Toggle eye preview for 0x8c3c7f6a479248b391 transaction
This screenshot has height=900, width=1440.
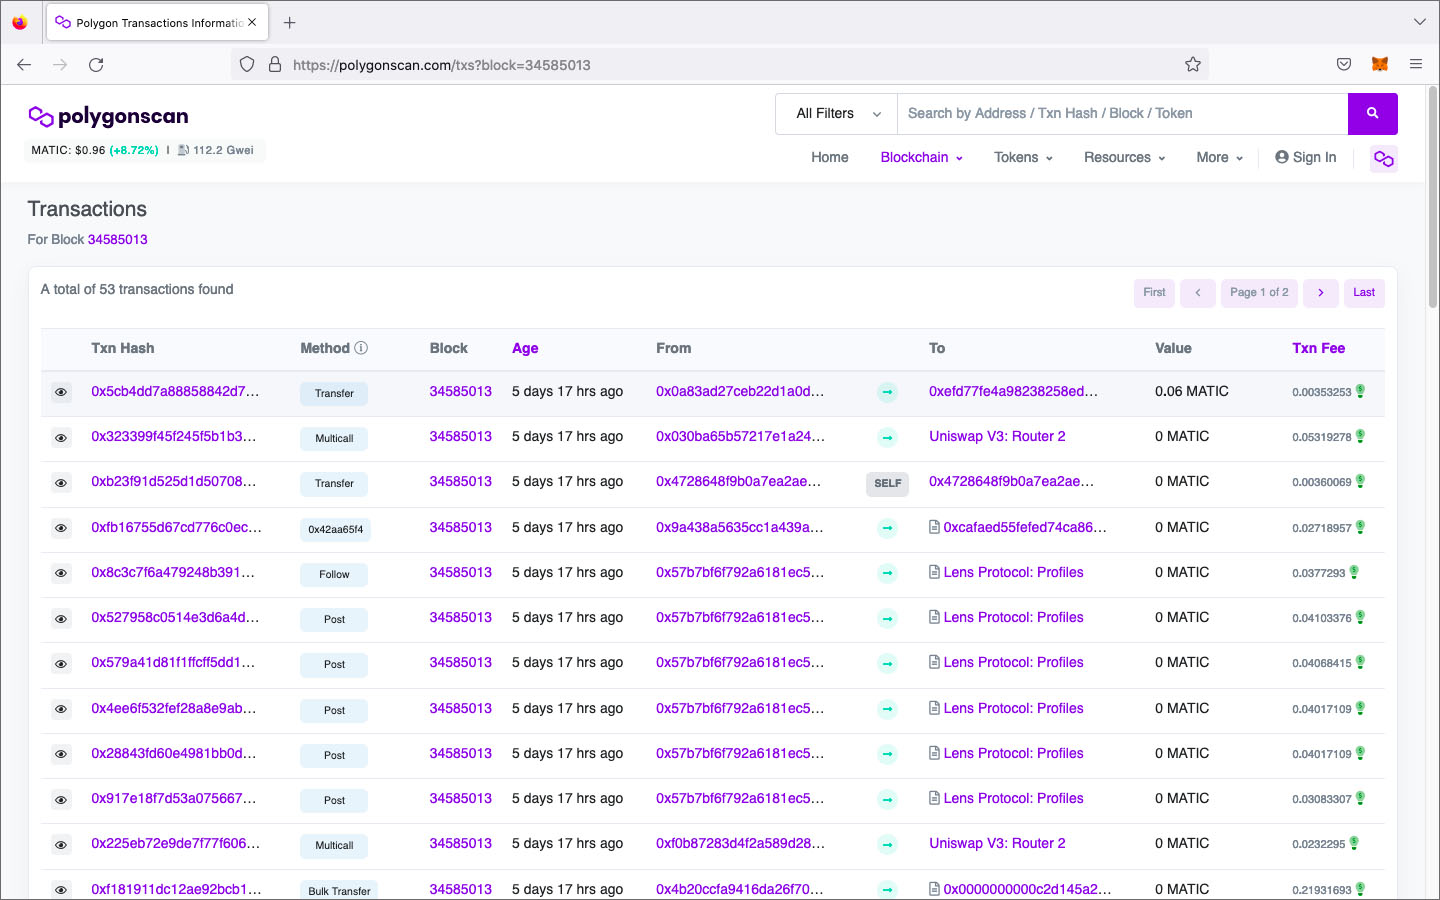click(61, 573)
